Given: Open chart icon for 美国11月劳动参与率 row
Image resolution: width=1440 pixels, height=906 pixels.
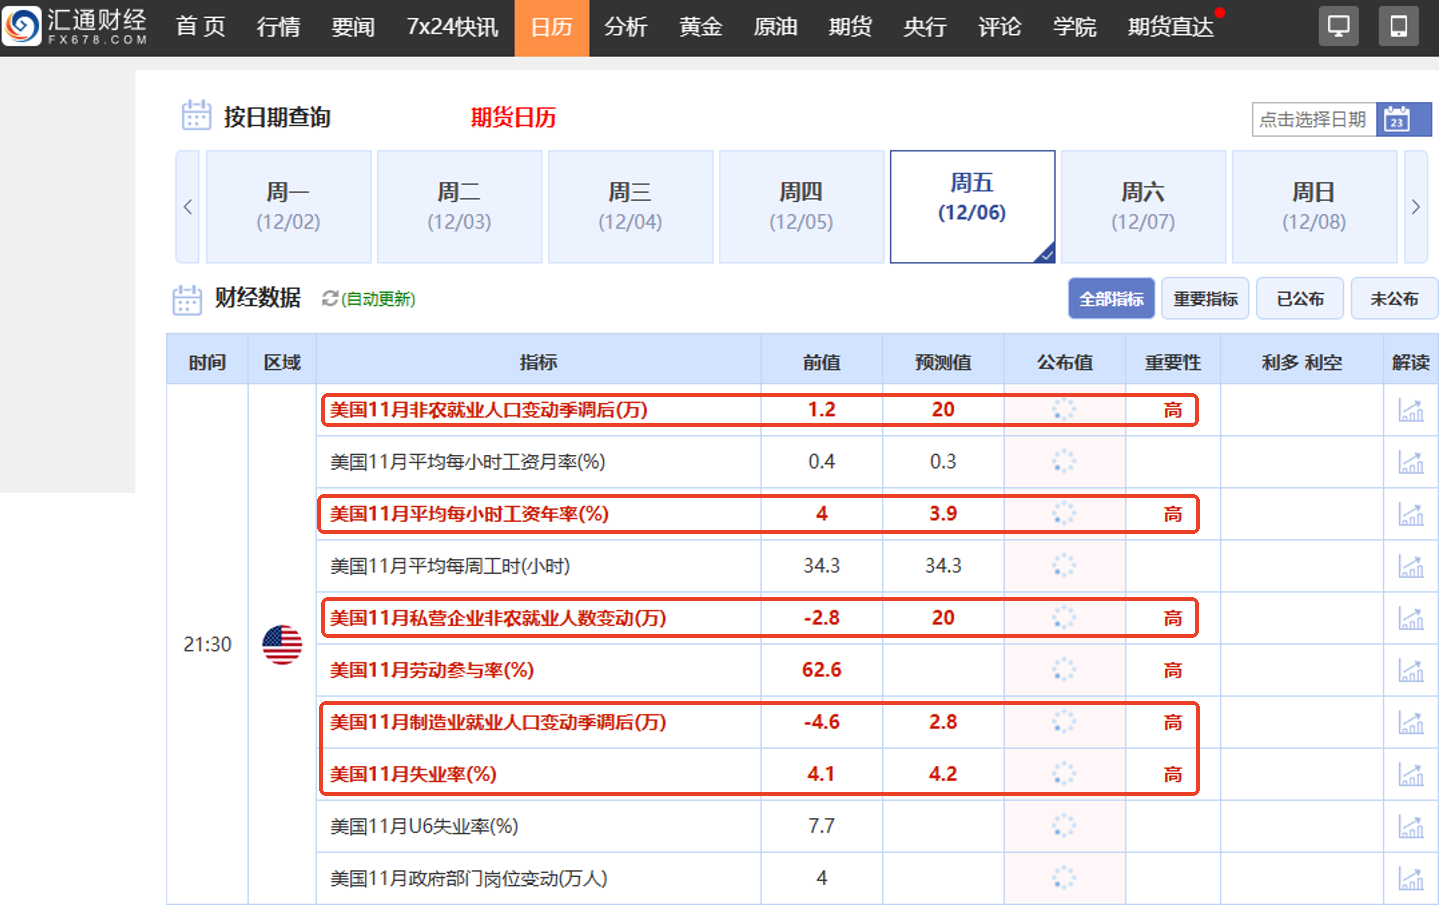Looking at the screenshot, I should pyautogui.click(x=1410, y=670).
